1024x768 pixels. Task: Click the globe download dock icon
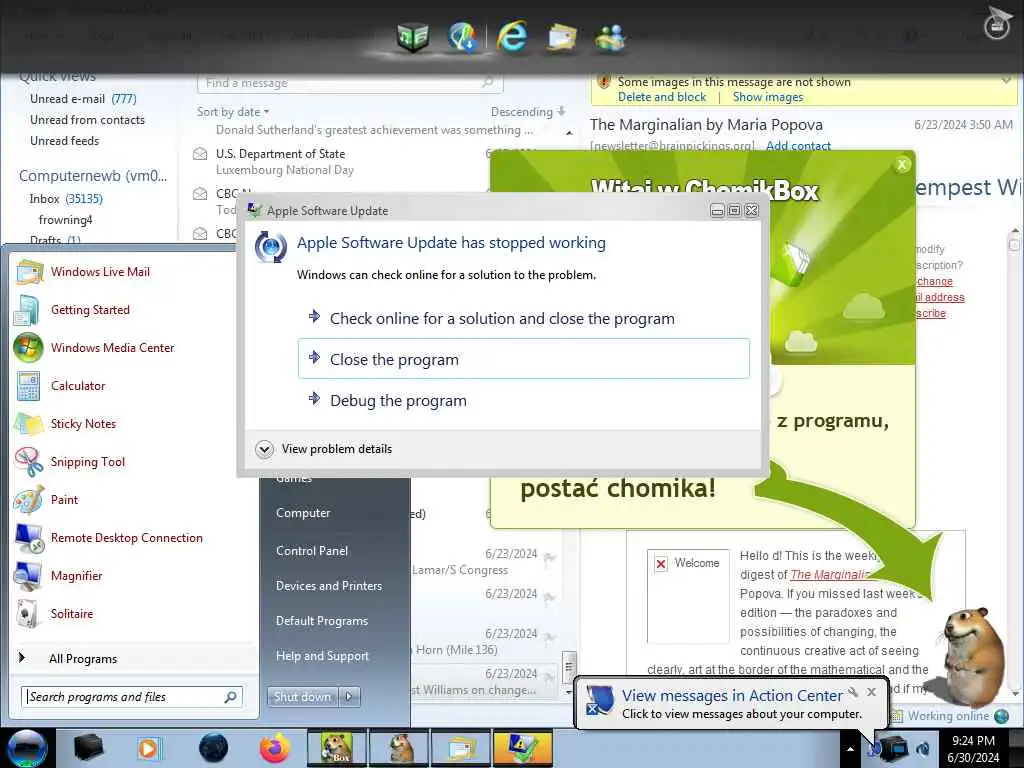pos(462,36)
